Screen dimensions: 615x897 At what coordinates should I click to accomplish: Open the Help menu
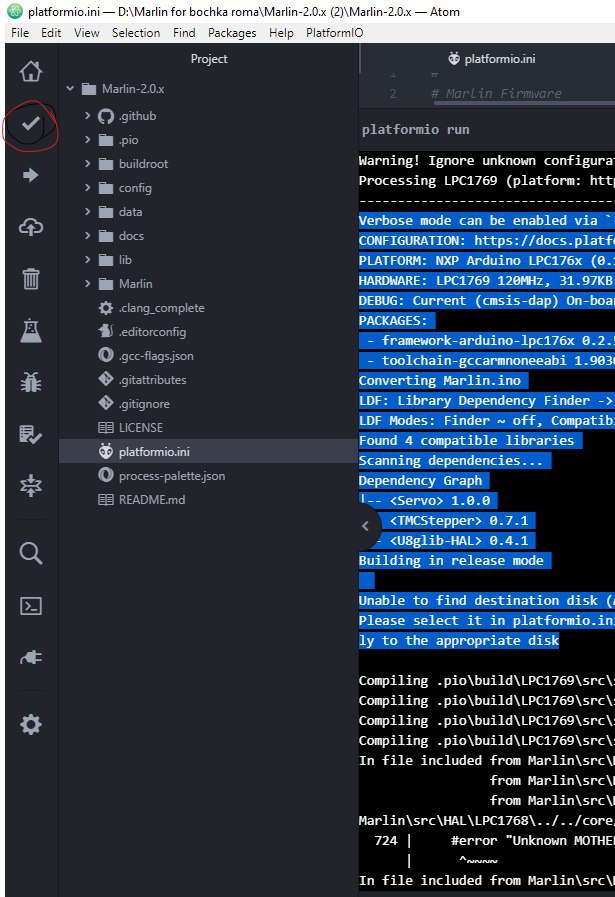tap(281, 33)
